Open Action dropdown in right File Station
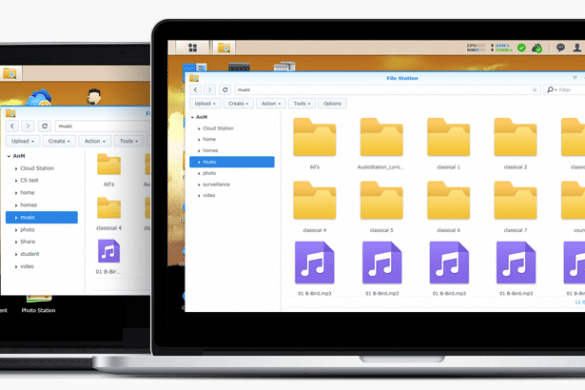585x390 pixels. tap(271, 103)
